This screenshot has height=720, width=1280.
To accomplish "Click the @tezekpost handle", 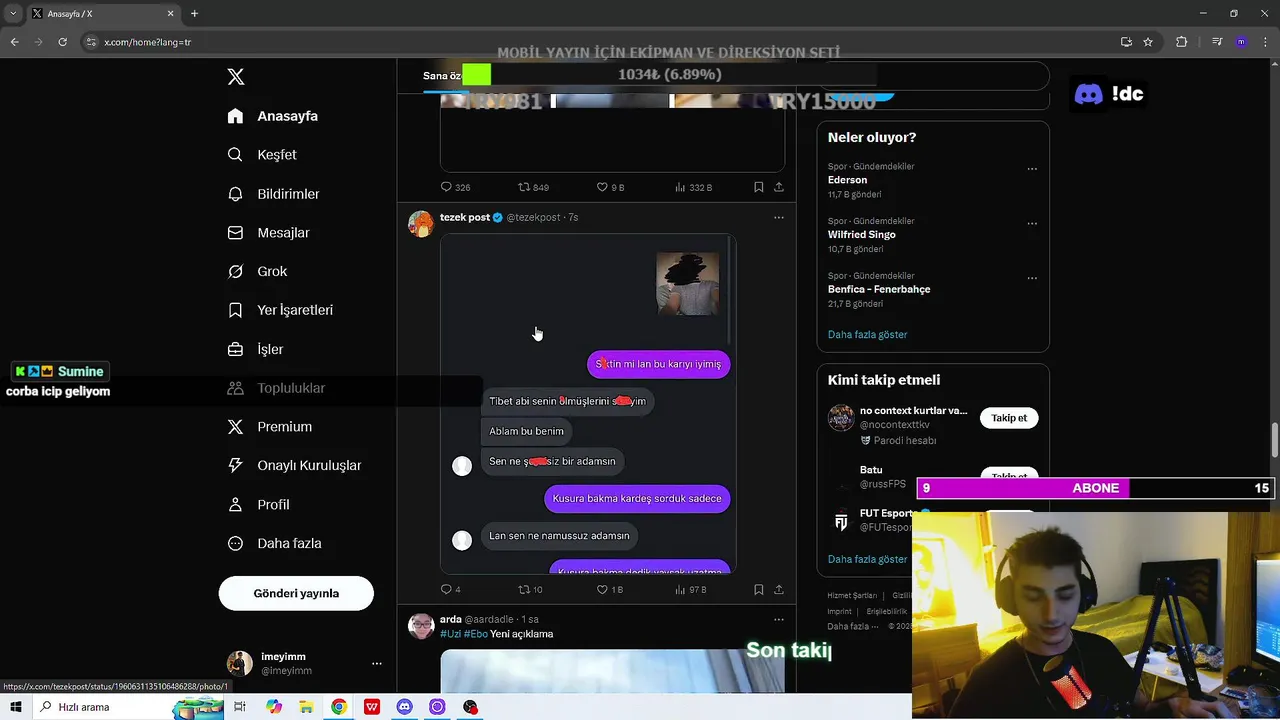I will point(533,217).
